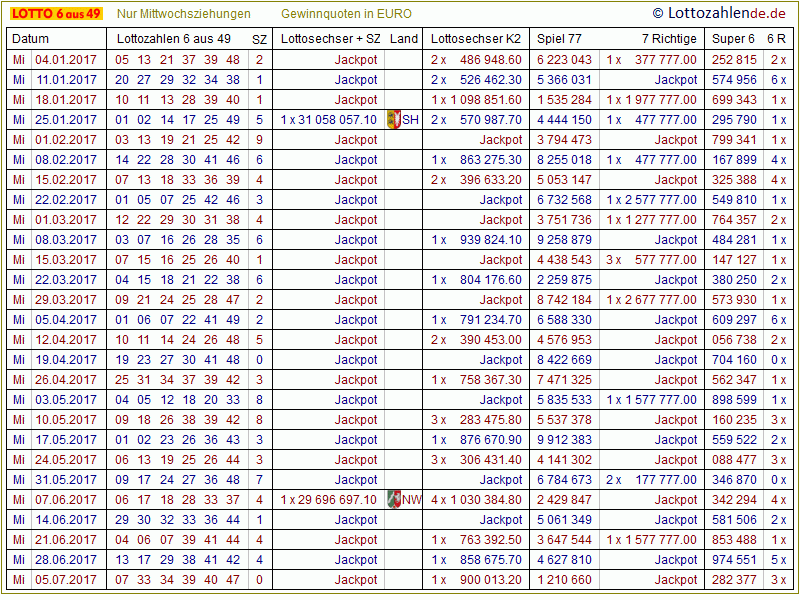Select the date 25.01.2017 row
This screenshot has width=800, height=600.
pyautogui.click(x=66, y=120)
